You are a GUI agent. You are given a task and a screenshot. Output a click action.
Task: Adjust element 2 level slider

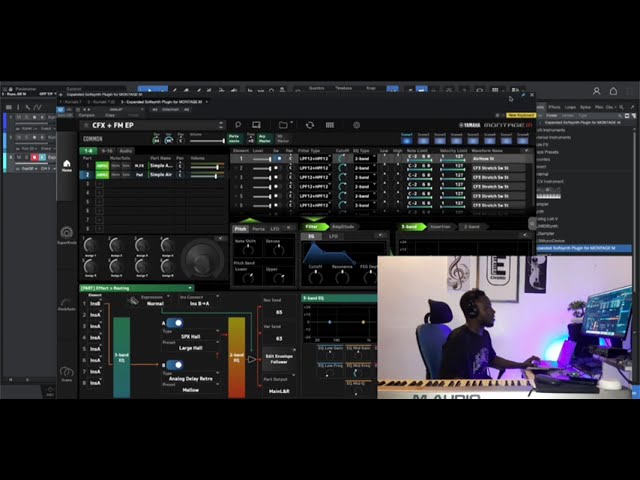(262, 168)
